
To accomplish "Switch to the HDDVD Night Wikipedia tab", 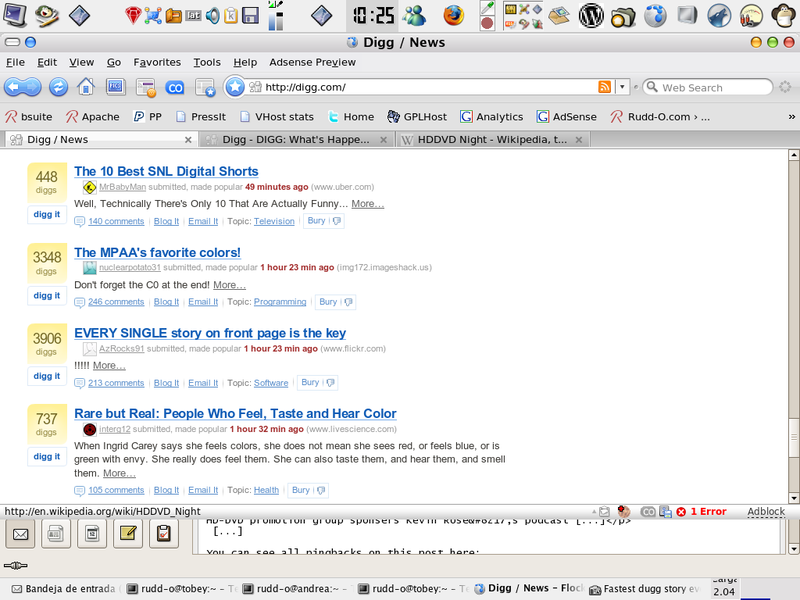I will click(492, 139).
